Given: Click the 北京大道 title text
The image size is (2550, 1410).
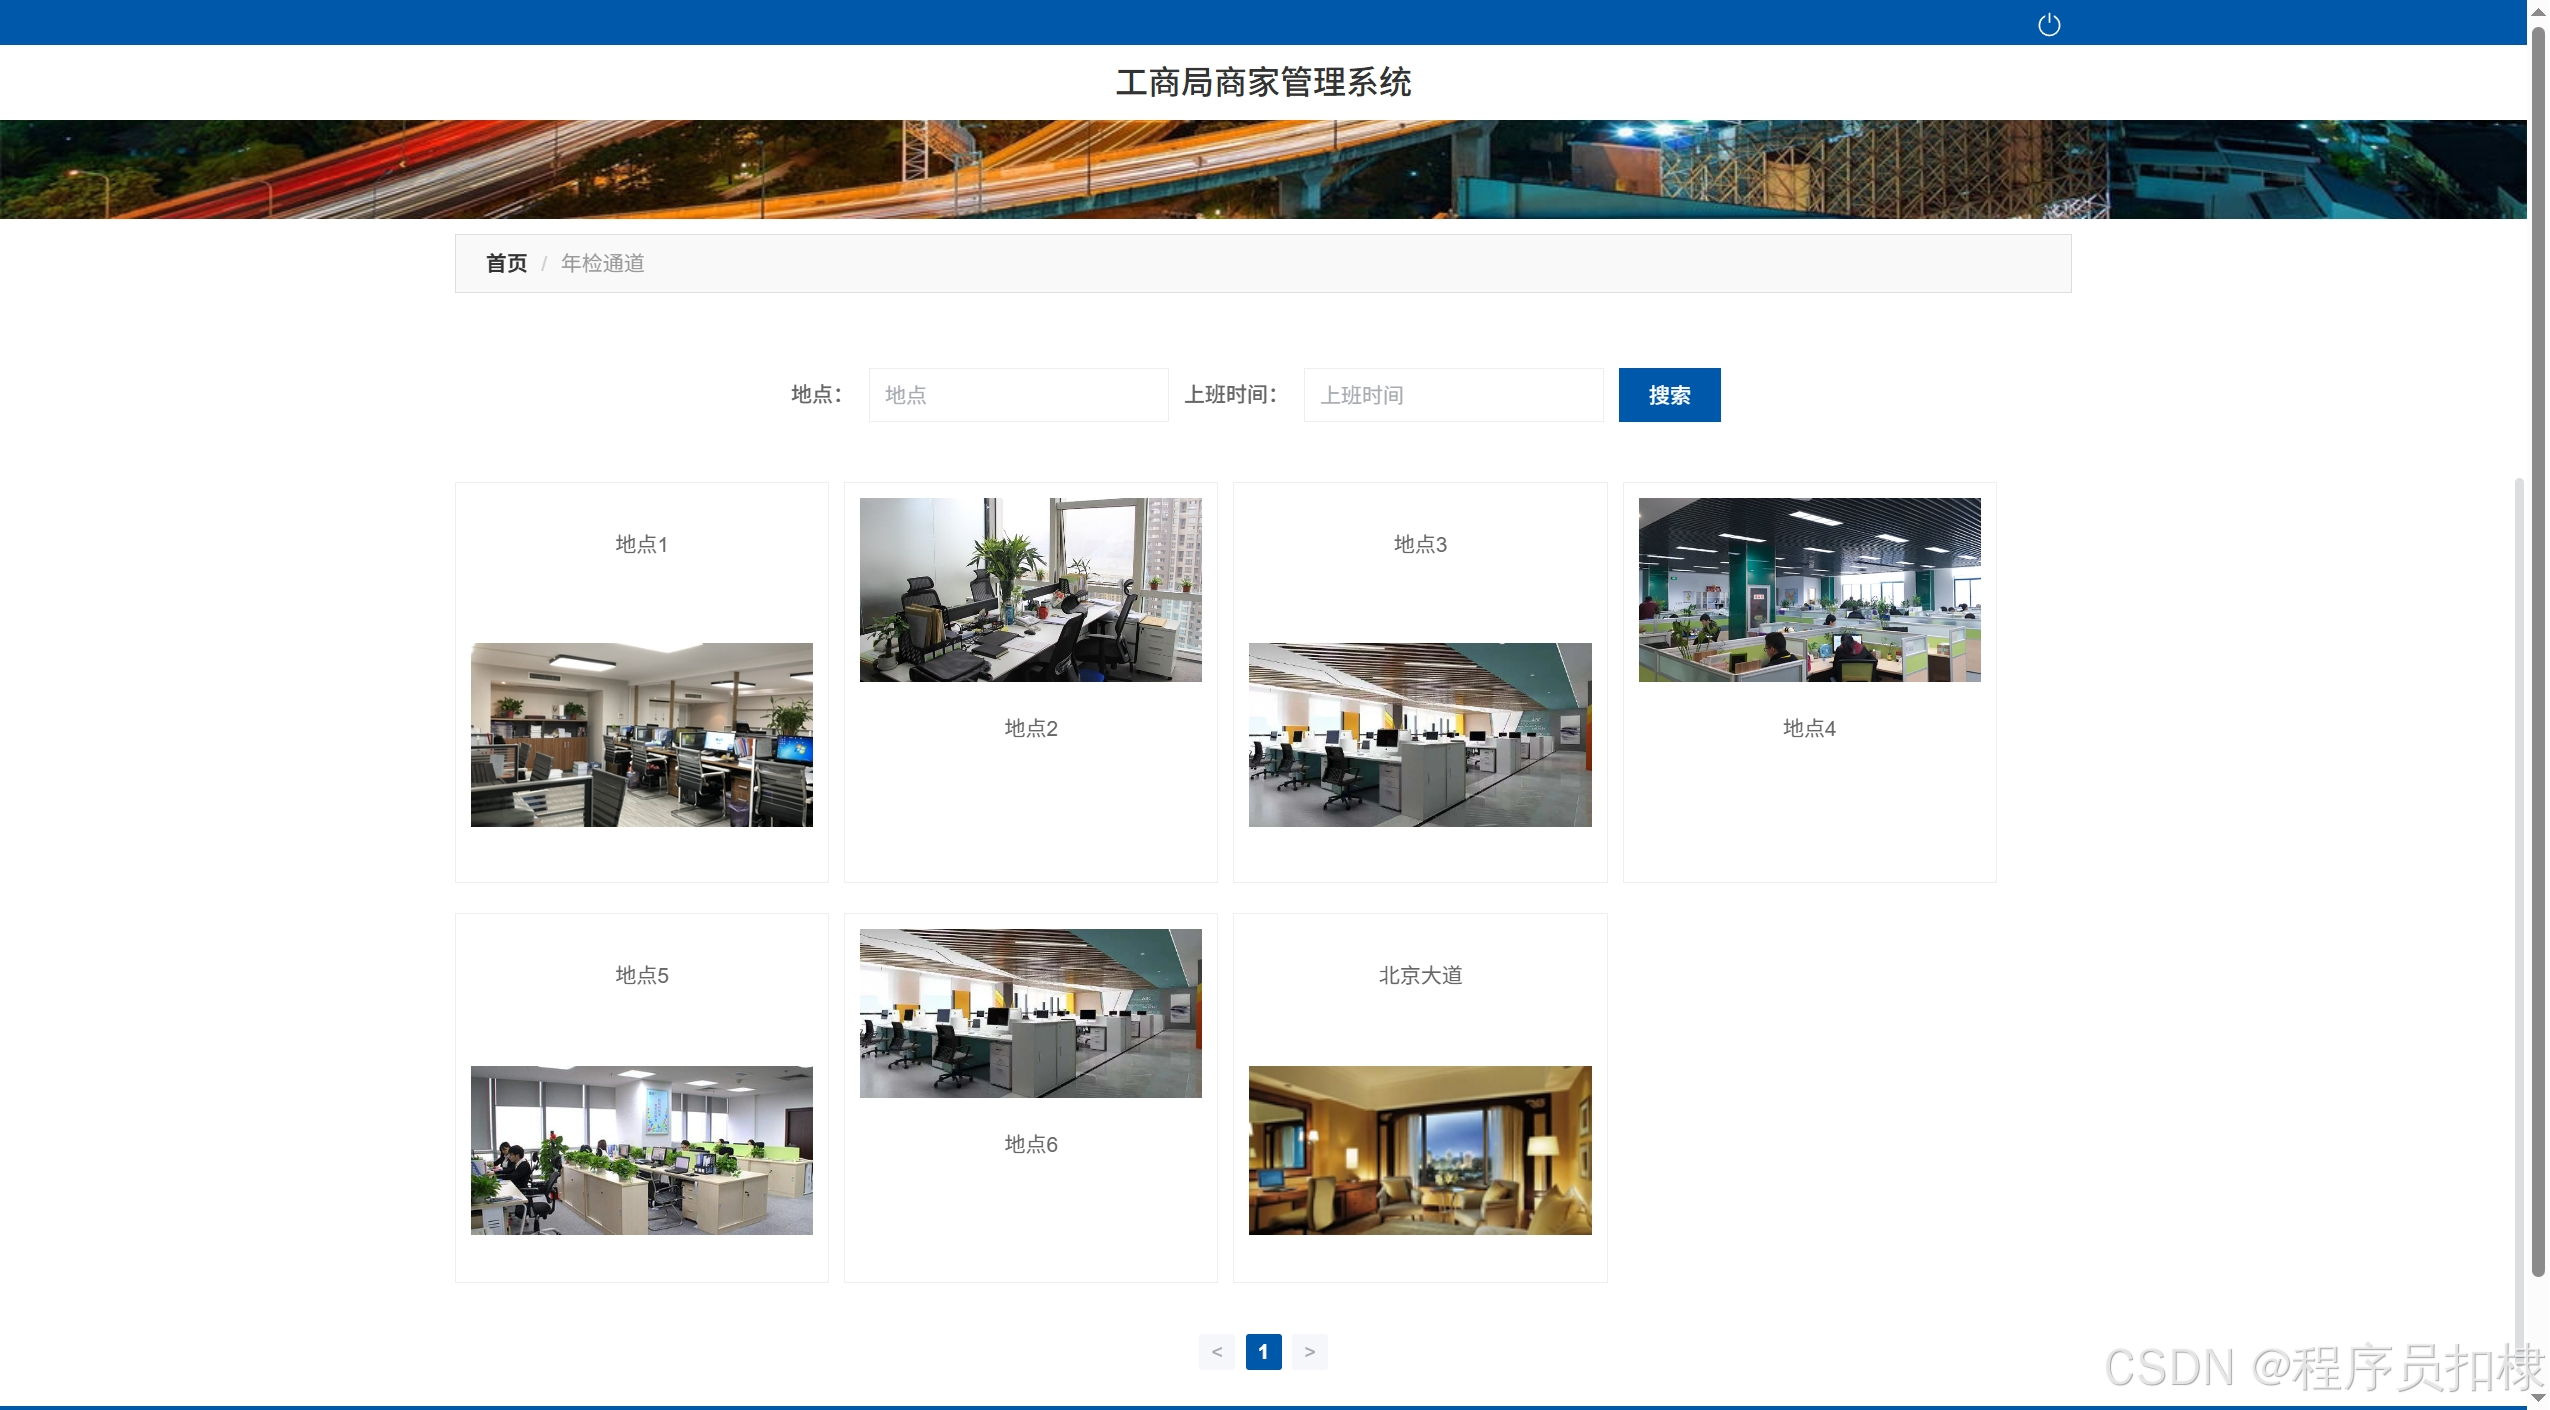Looking at the screenshot, I should tap(1419, 975).
